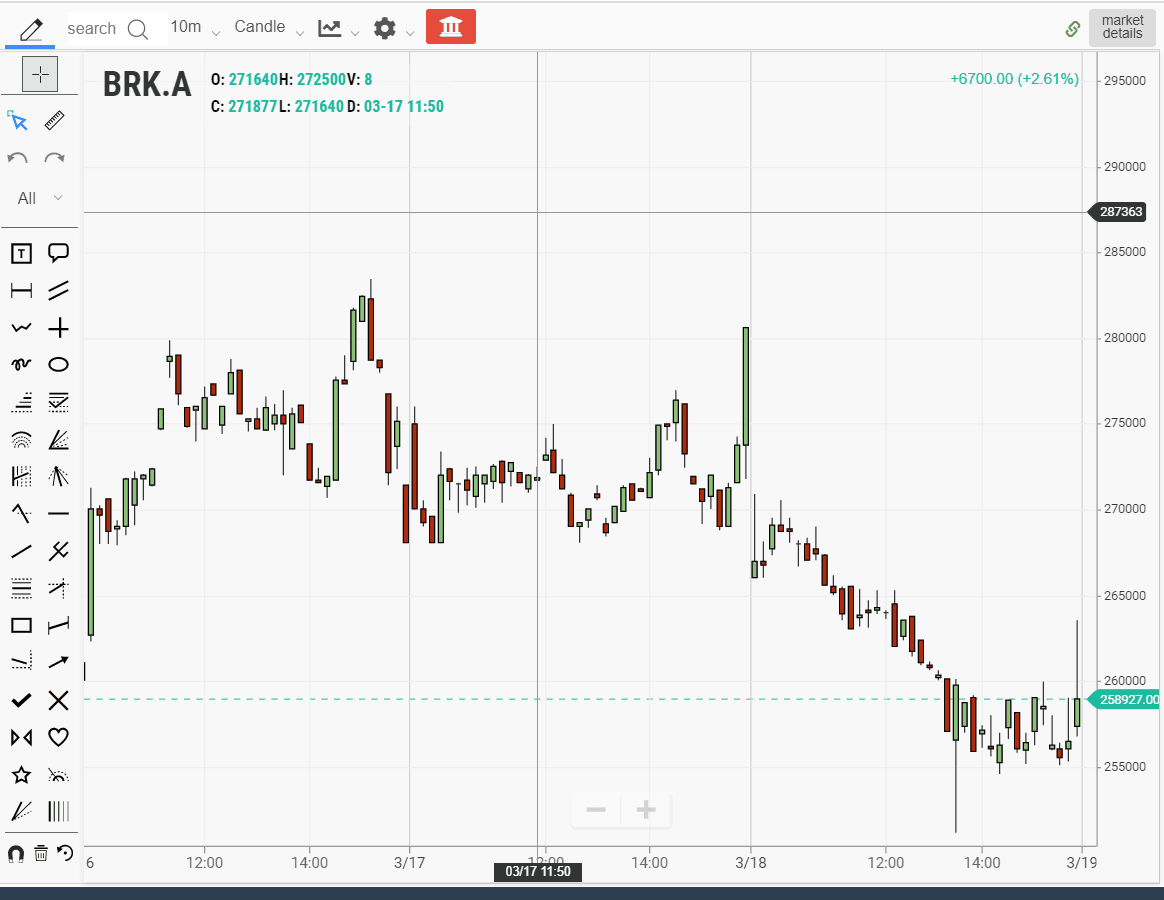Open the studies chart-line menu

(x=338, y=28)
